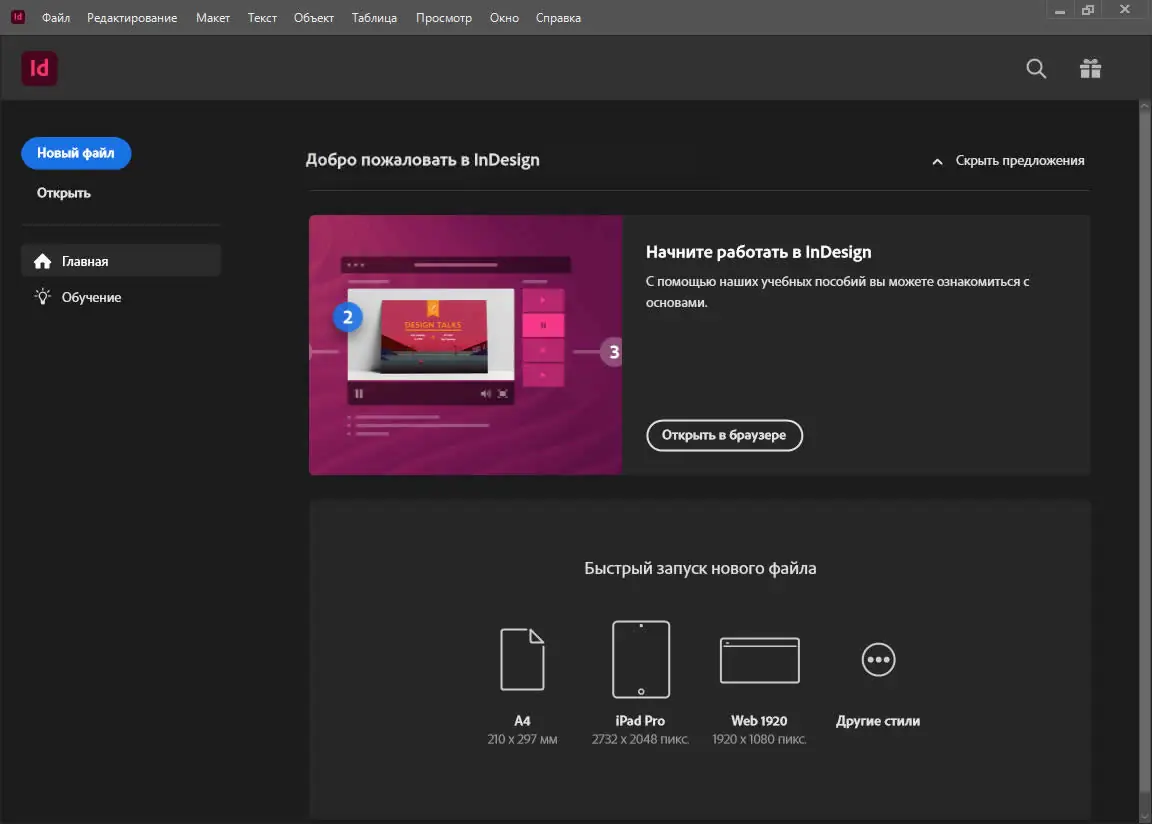Click the A4 label text
Image resolution: width=1152 pixels, height=824 pixels.
tap(522, 720)
